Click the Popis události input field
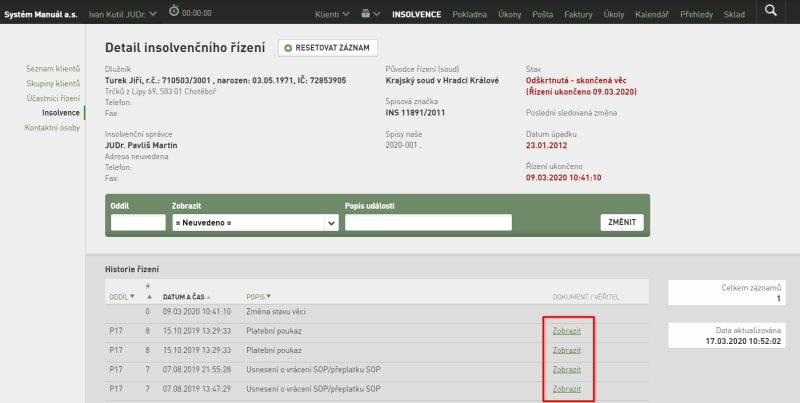This screenshot has width=800, height=403. click(428, 223)
